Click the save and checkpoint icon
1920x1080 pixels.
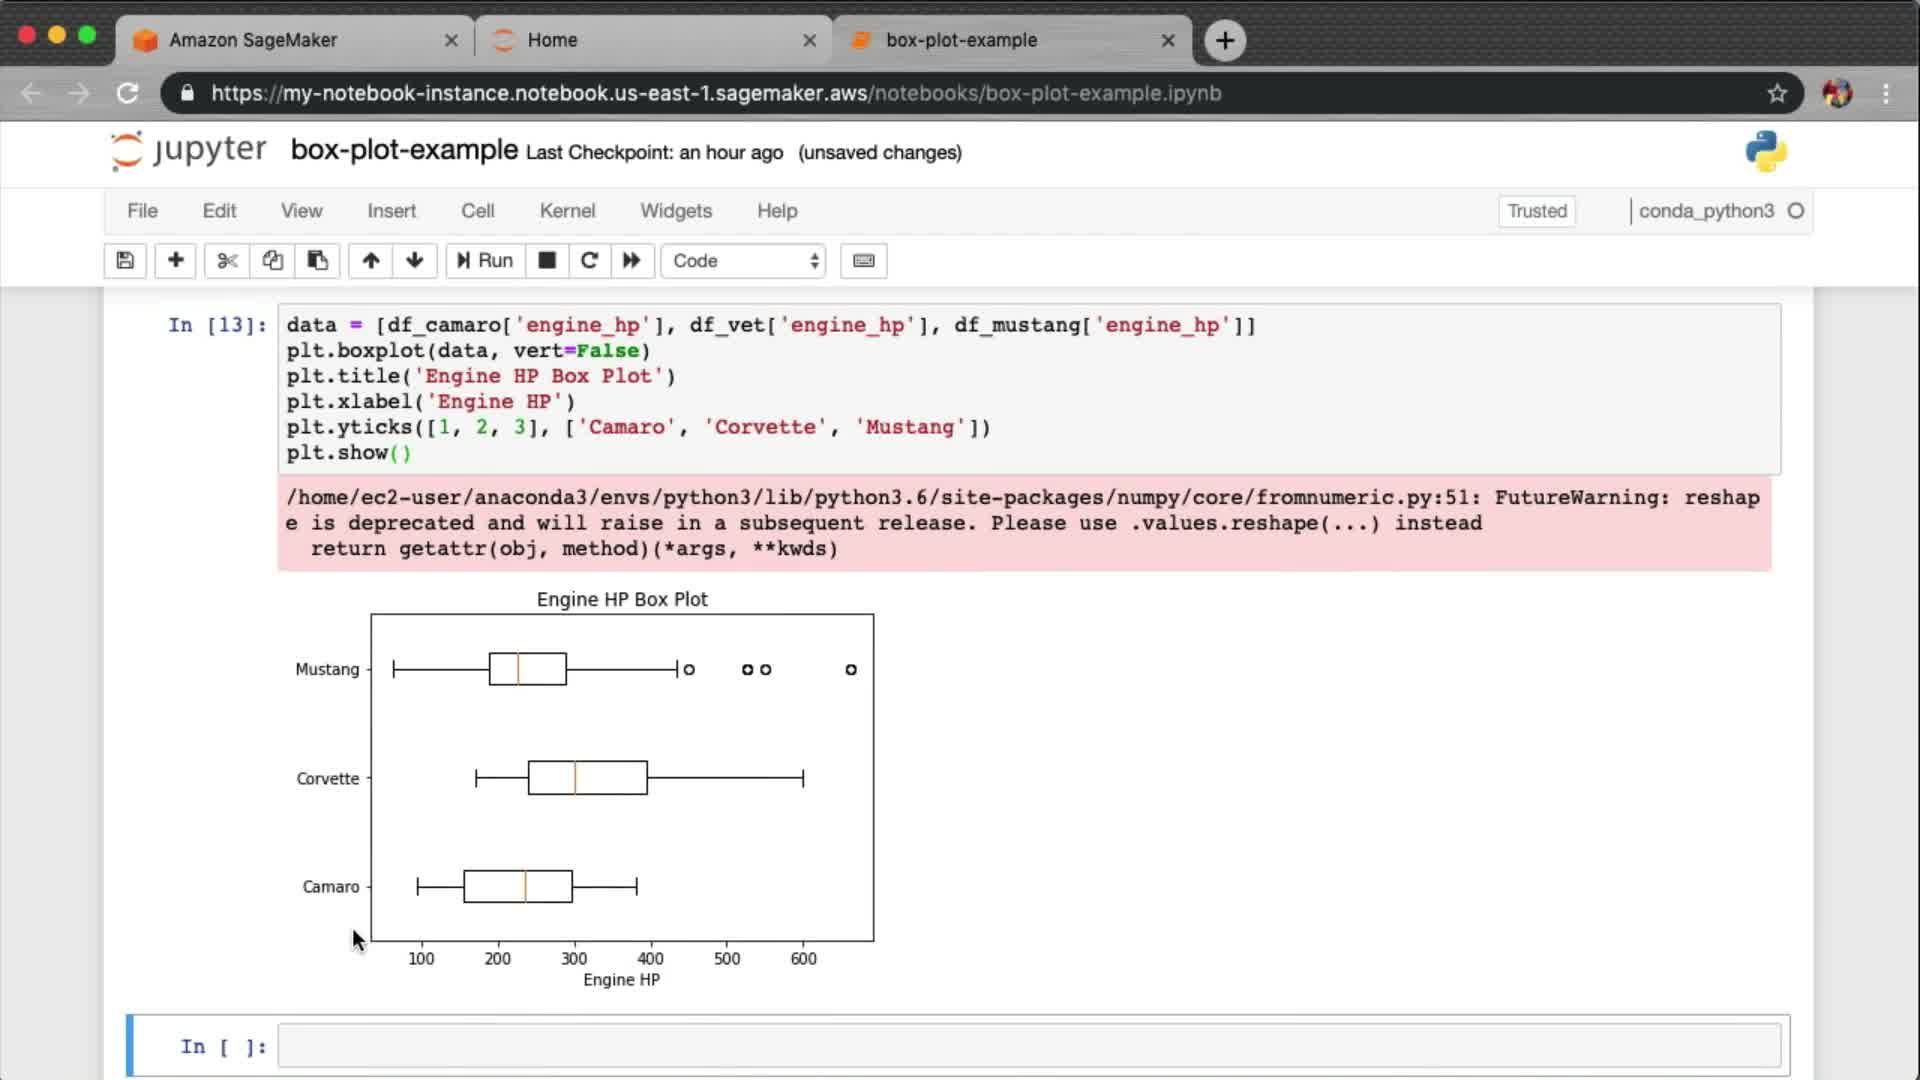point(125,261)
